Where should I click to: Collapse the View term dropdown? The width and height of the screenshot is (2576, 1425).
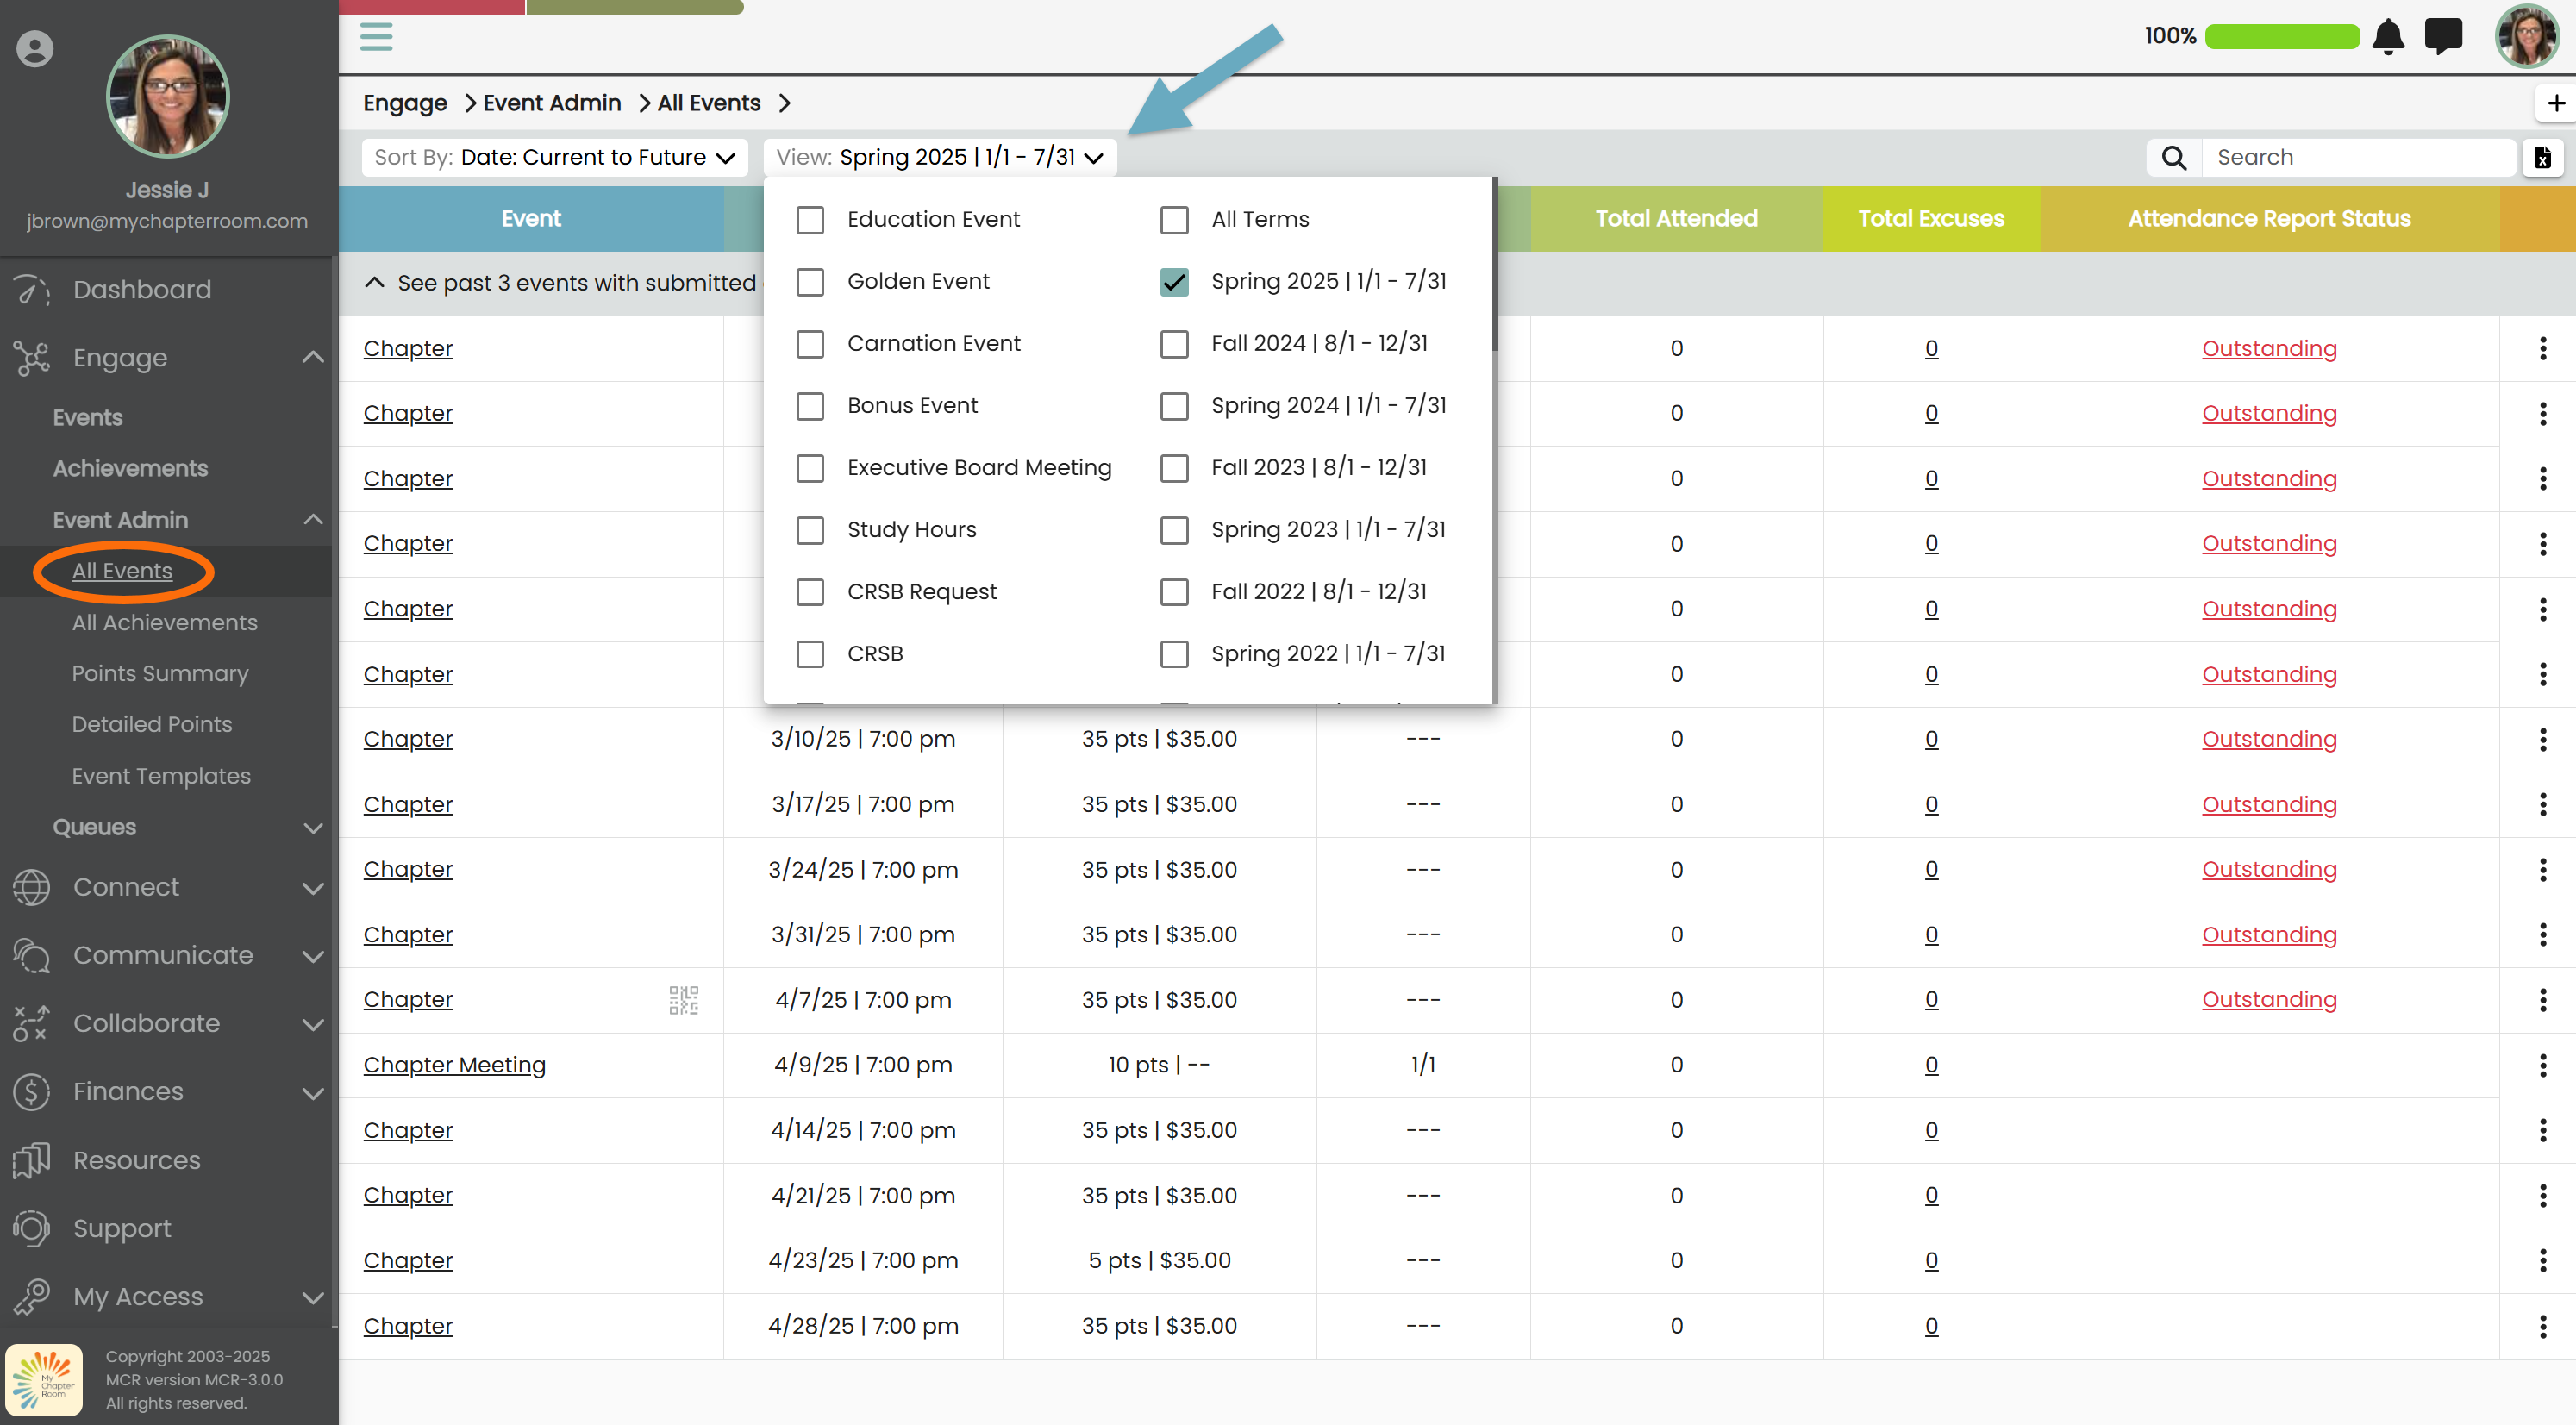click(939, 158)
